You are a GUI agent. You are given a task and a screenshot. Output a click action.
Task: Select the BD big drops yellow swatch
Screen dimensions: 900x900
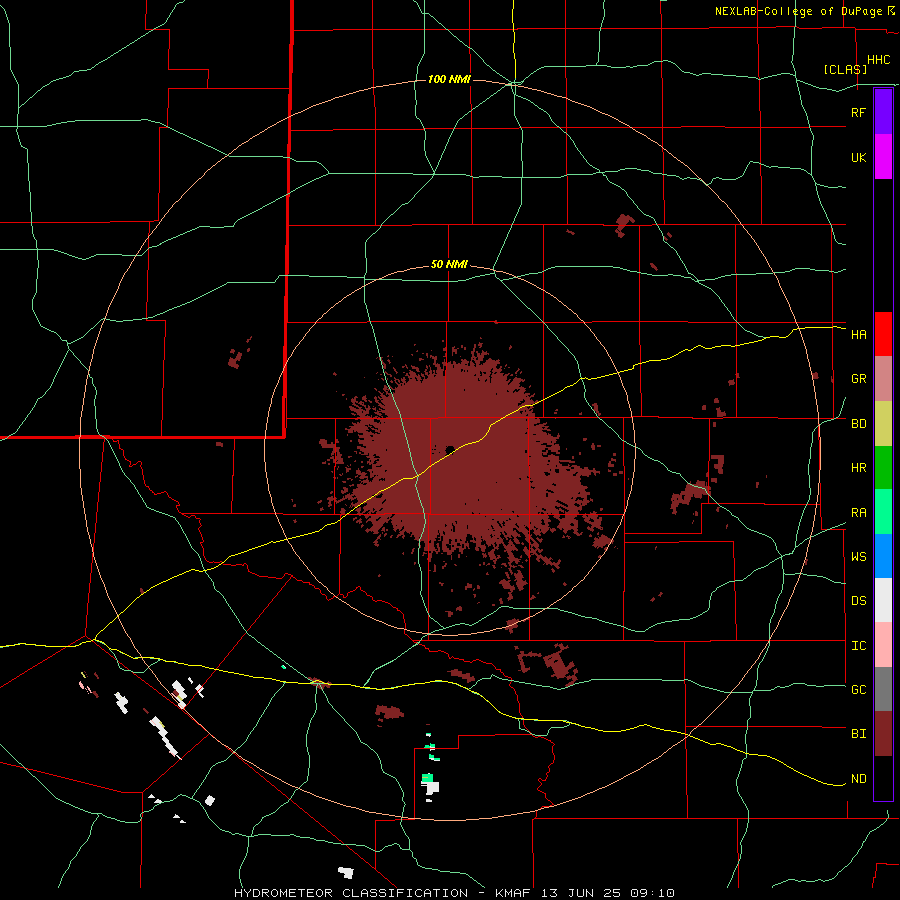point(883,424)
